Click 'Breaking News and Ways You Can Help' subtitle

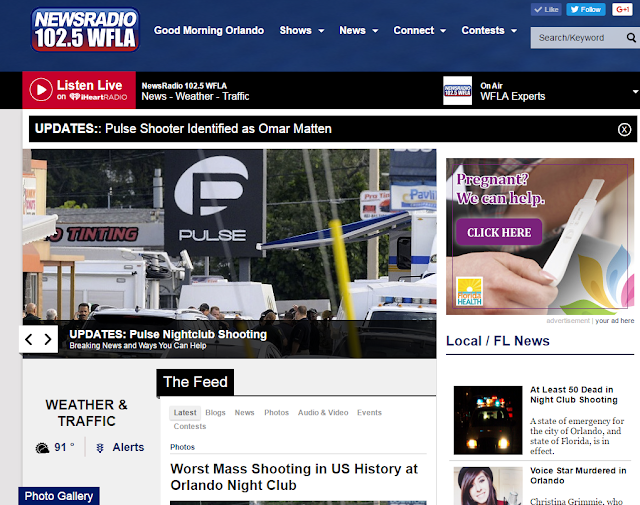coord(138,346)
